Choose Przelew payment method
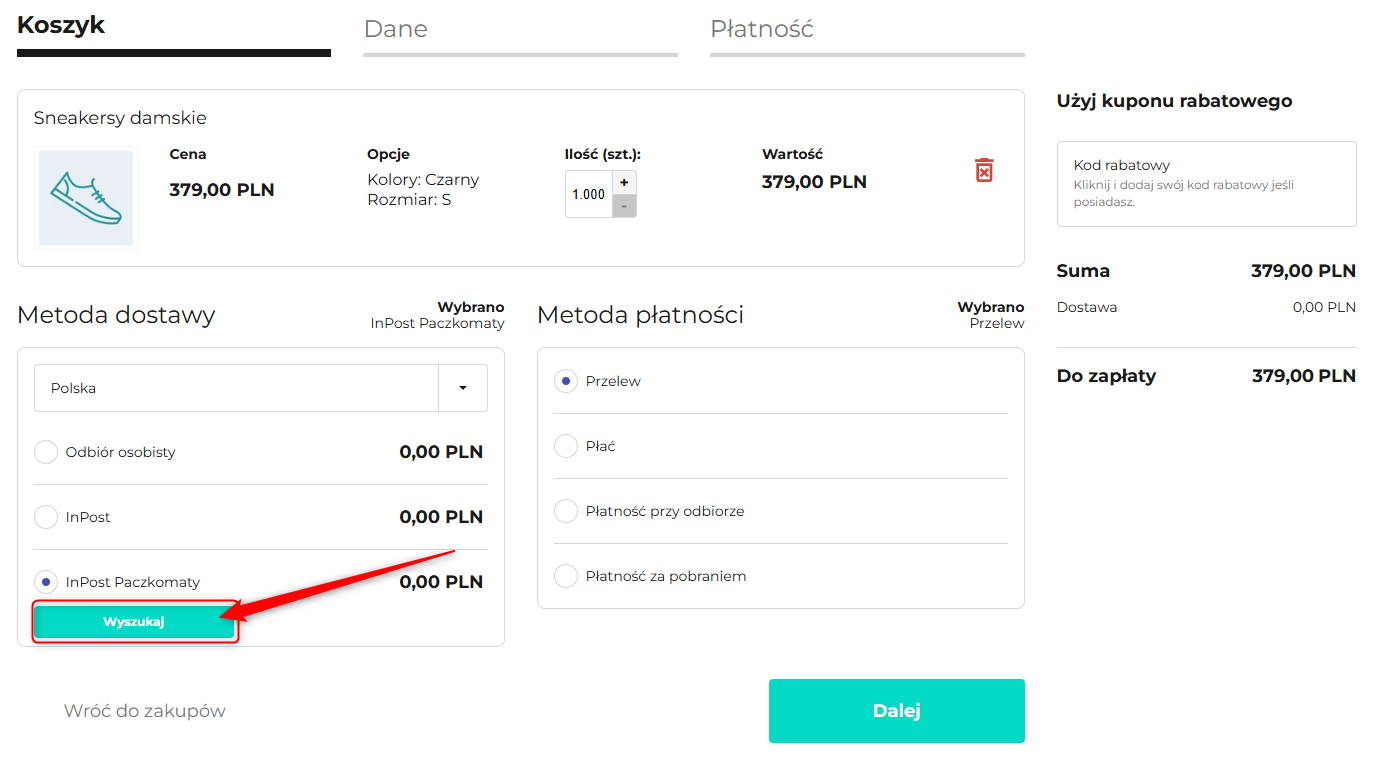The height and width of the screenshot is (763, 1386). tap(566, 381)
